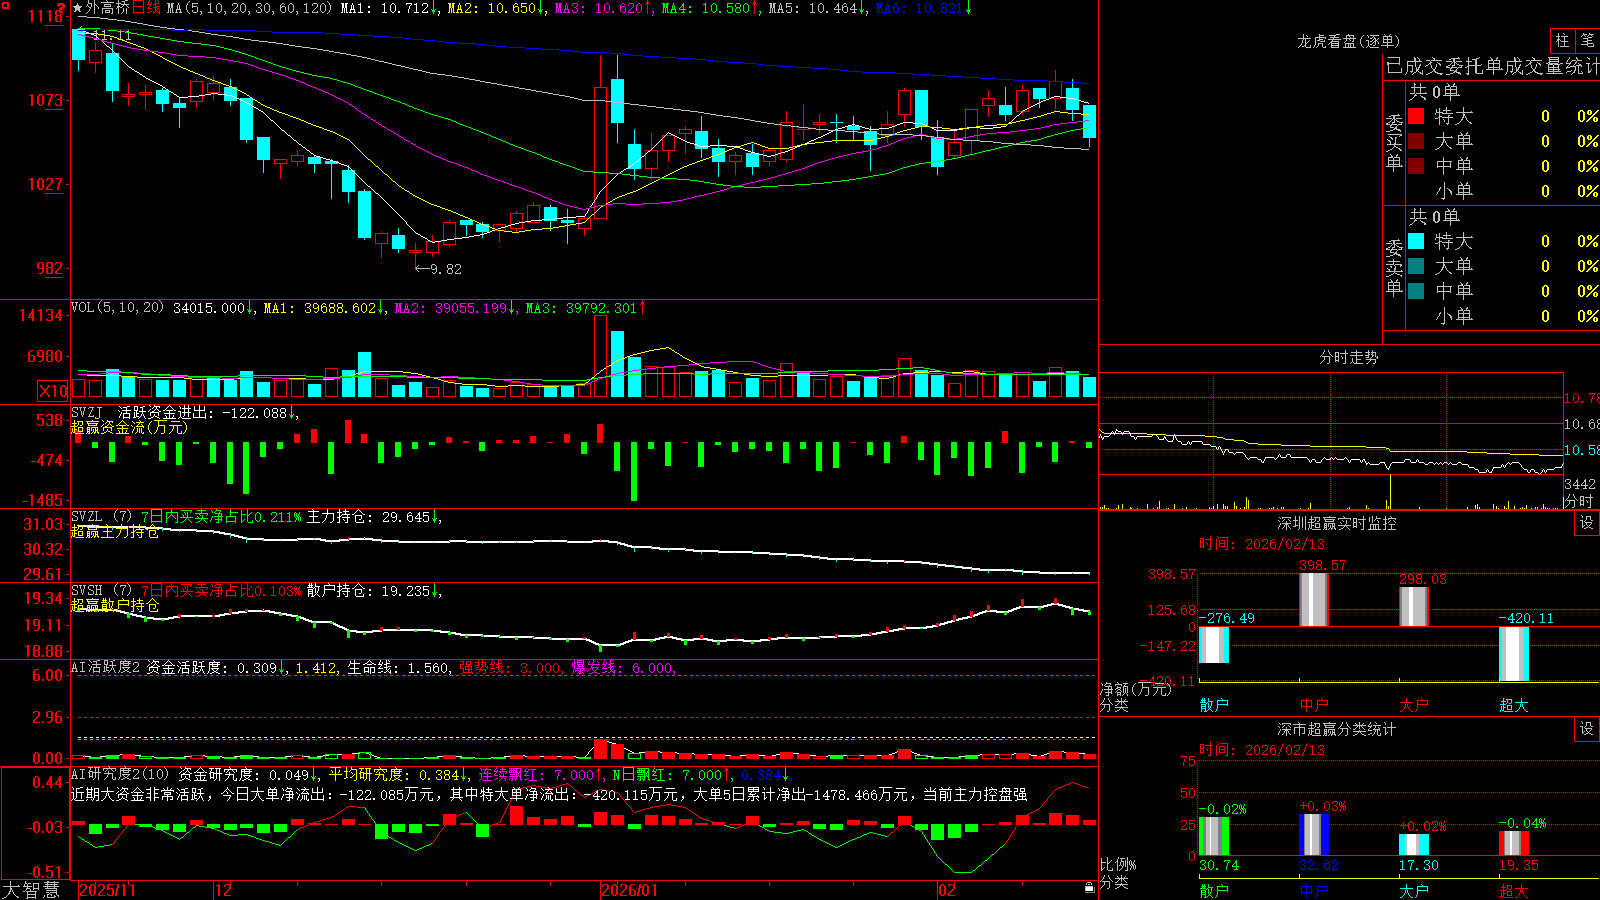Click the 委卖单 section label

click(1394, 267)
